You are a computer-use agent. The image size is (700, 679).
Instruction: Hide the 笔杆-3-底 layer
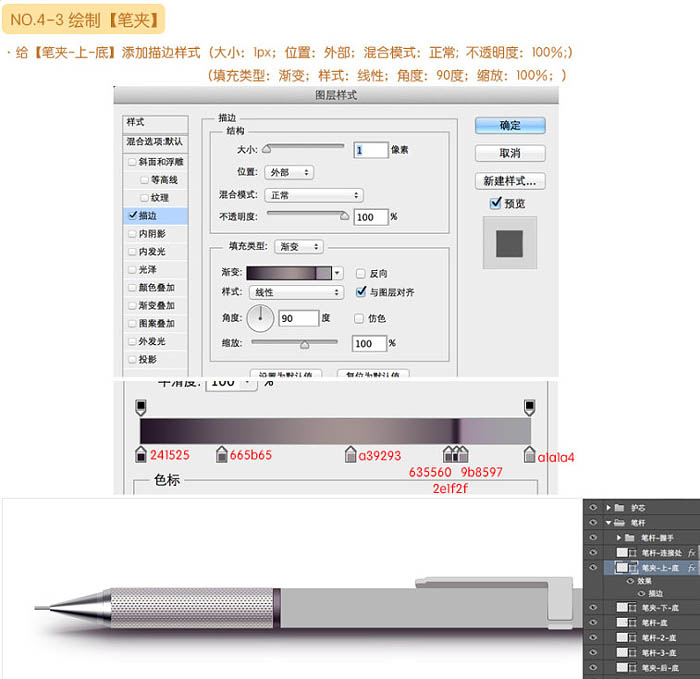(x=593, y=652)
